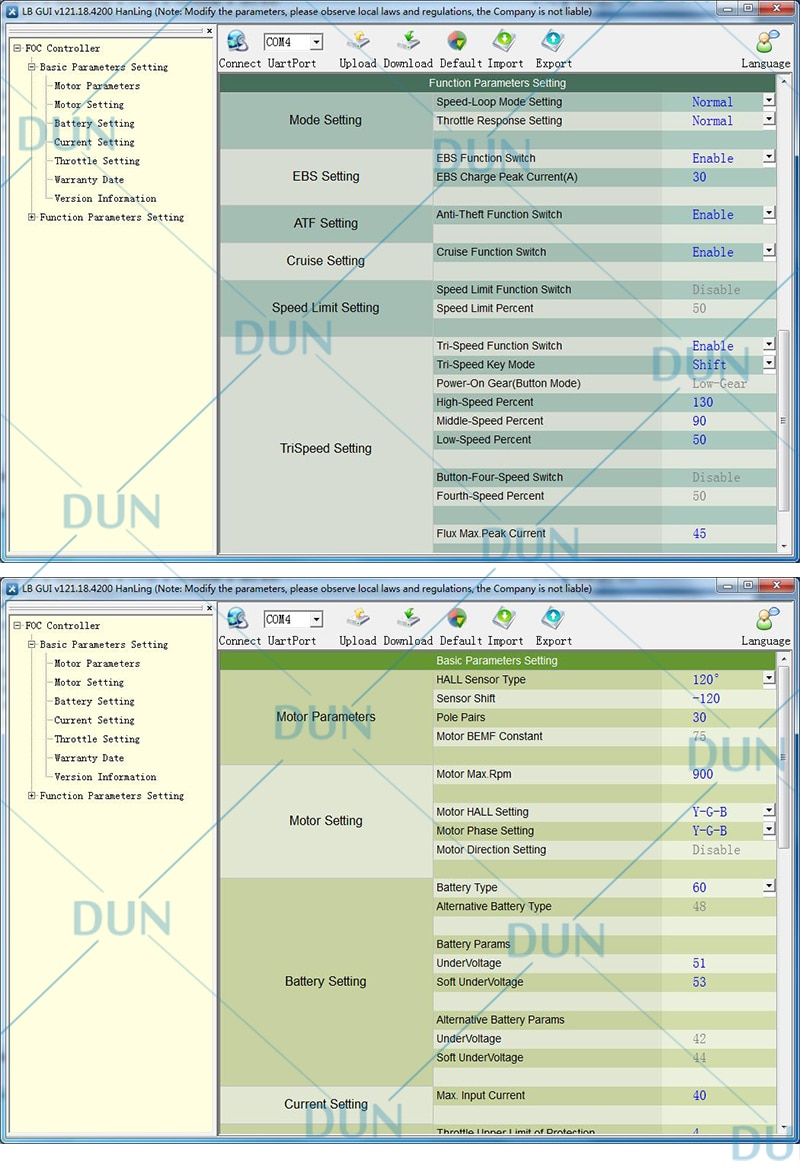Screen dimensions: 800x1169
Task: Select Throttle Setting in Function Parameters window tree
Action: tap(97, 161)
